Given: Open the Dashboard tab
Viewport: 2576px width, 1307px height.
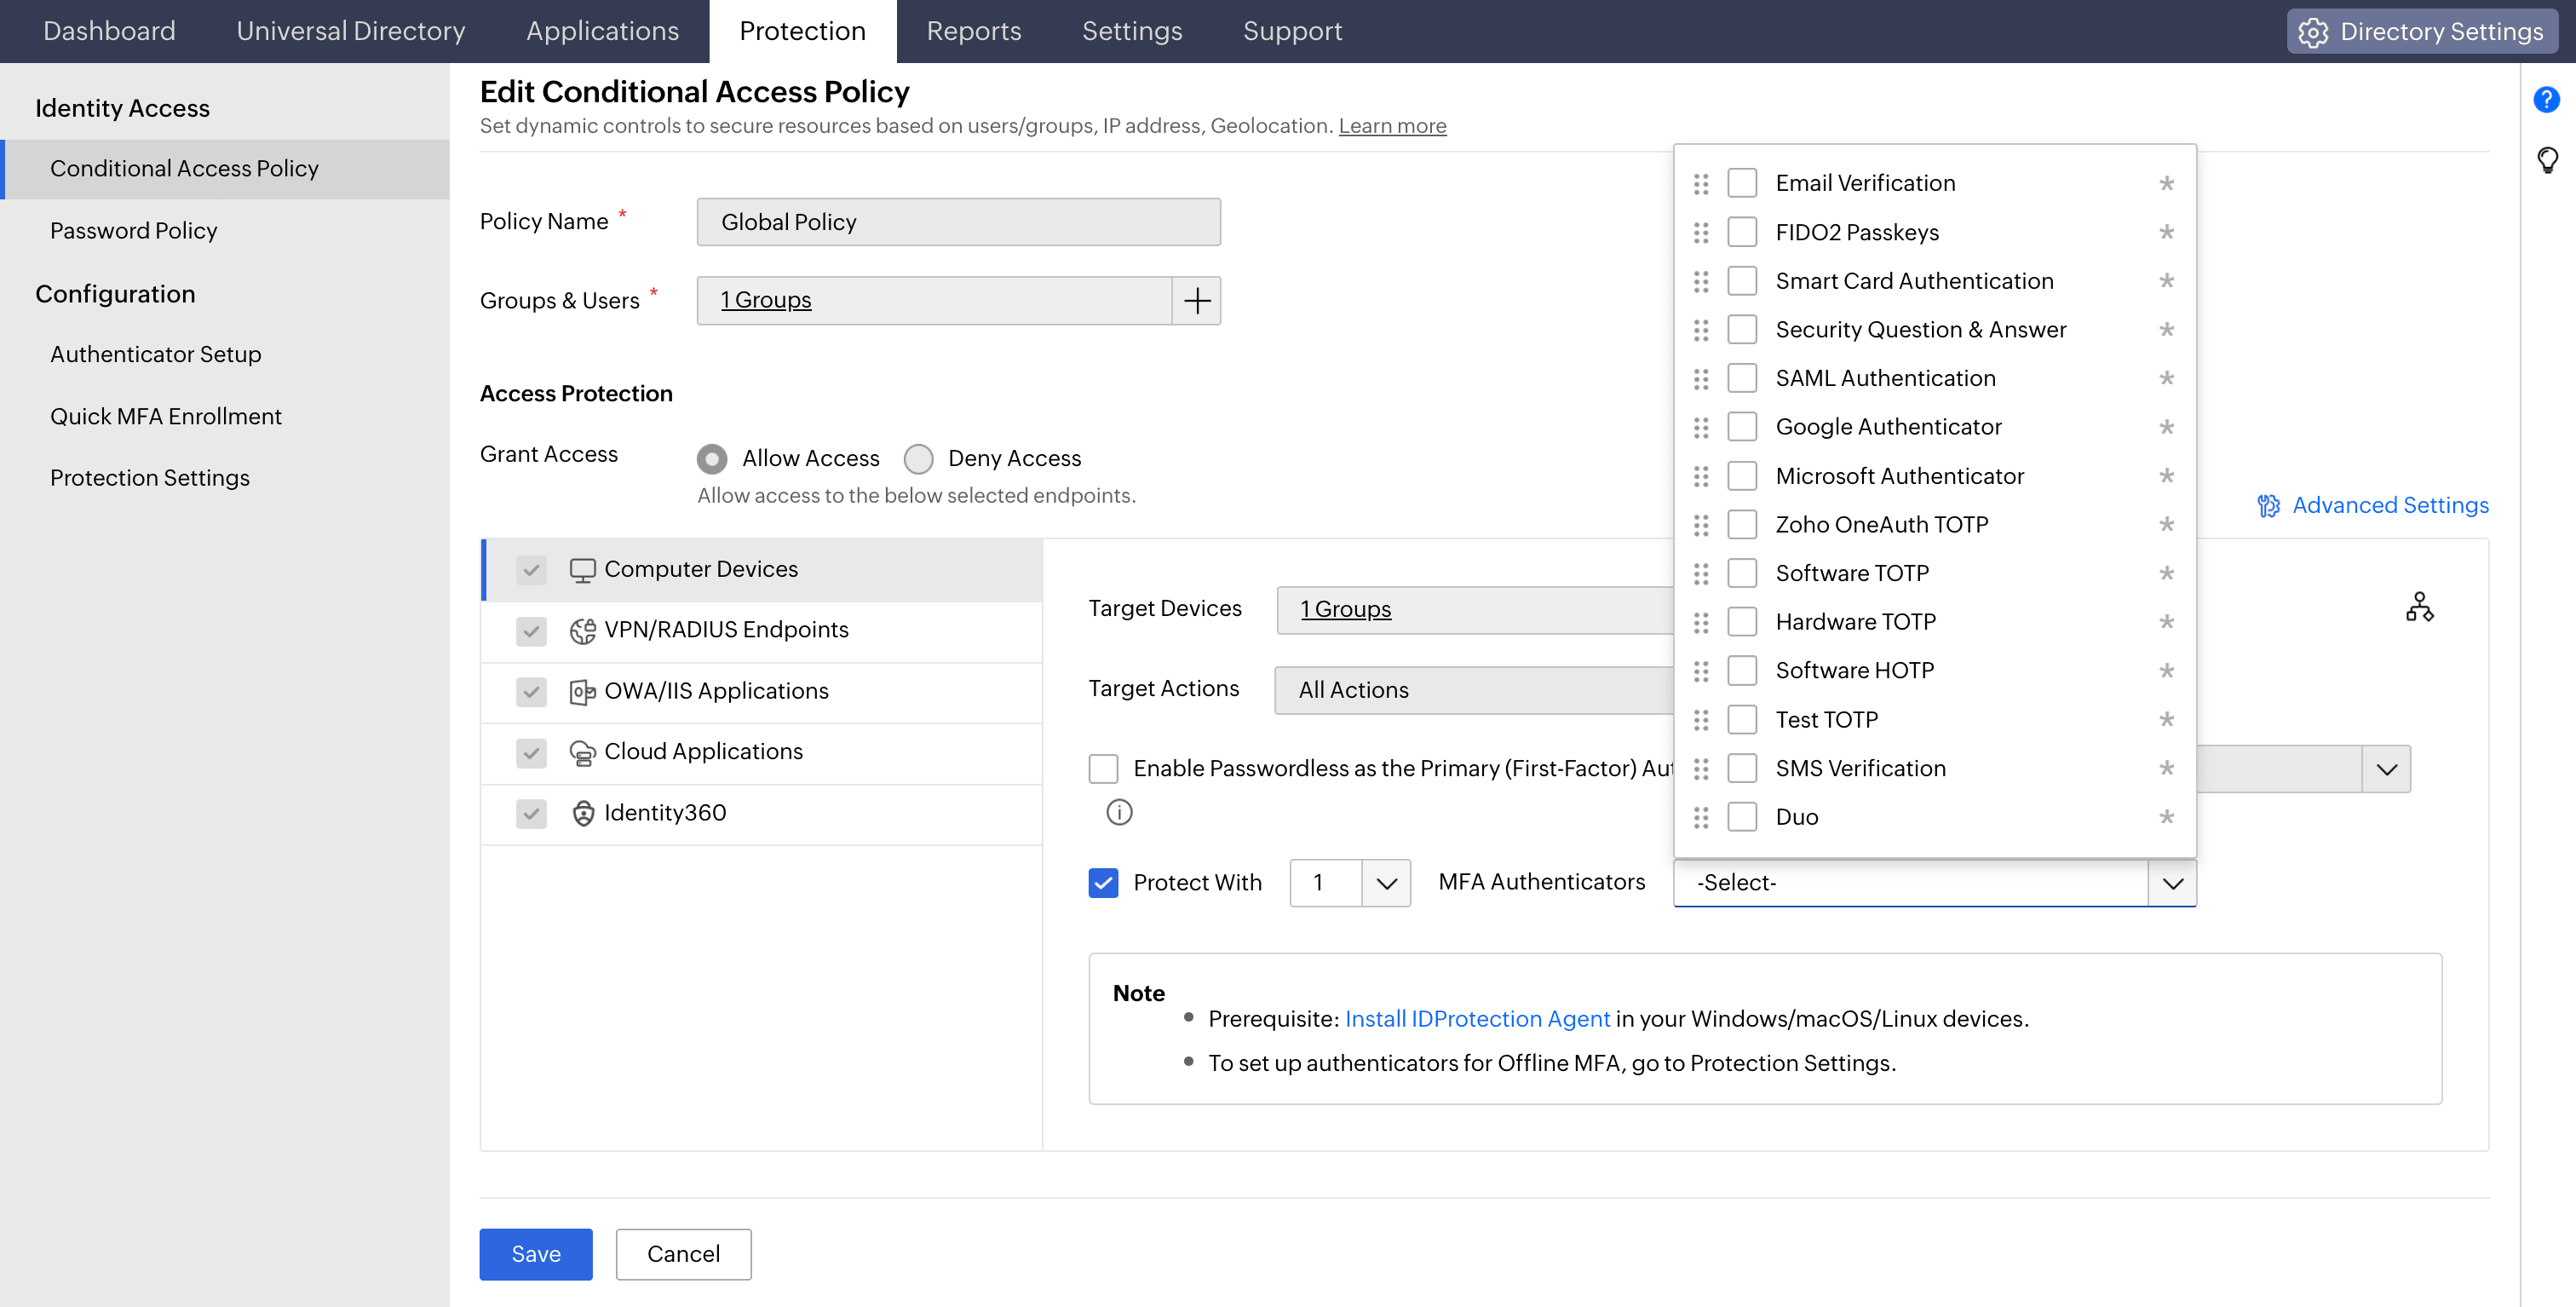Looking at the screenshot, I should [109, 31].
